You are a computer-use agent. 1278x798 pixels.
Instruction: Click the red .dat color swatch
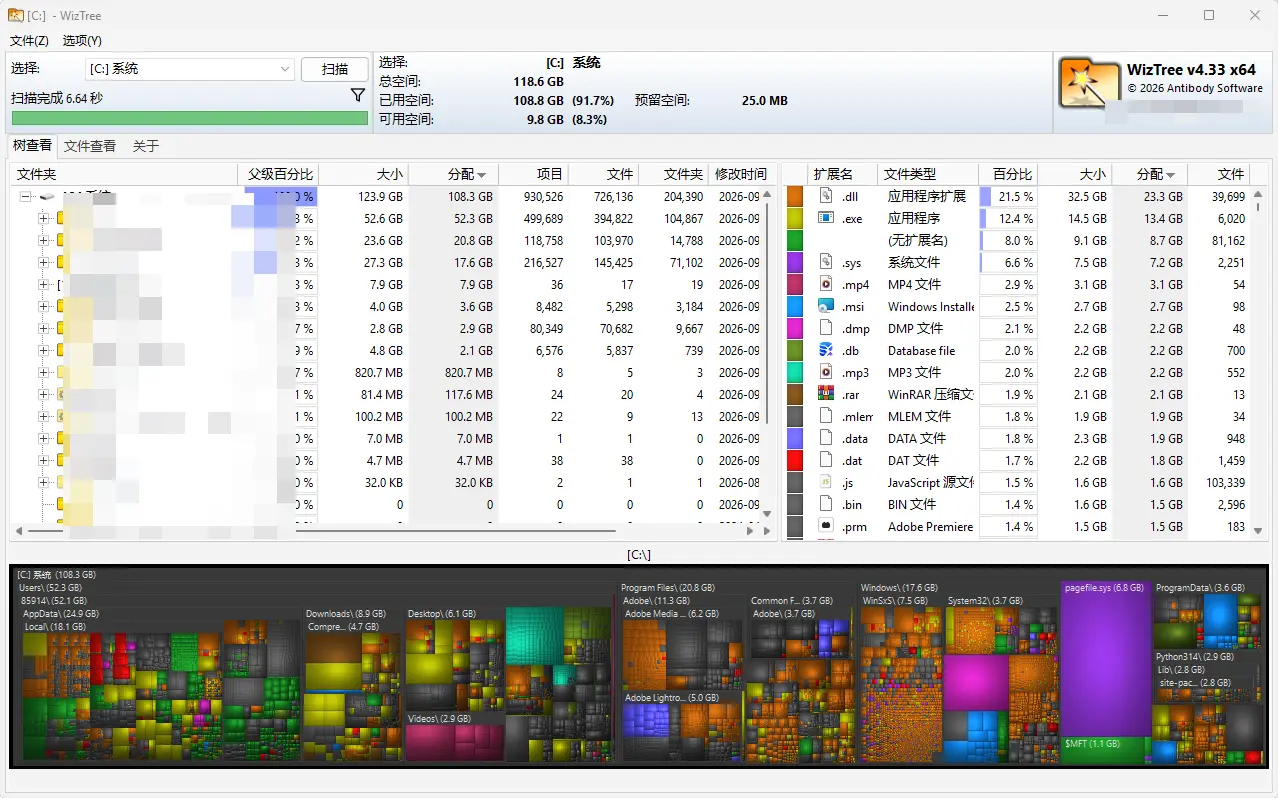795,461
